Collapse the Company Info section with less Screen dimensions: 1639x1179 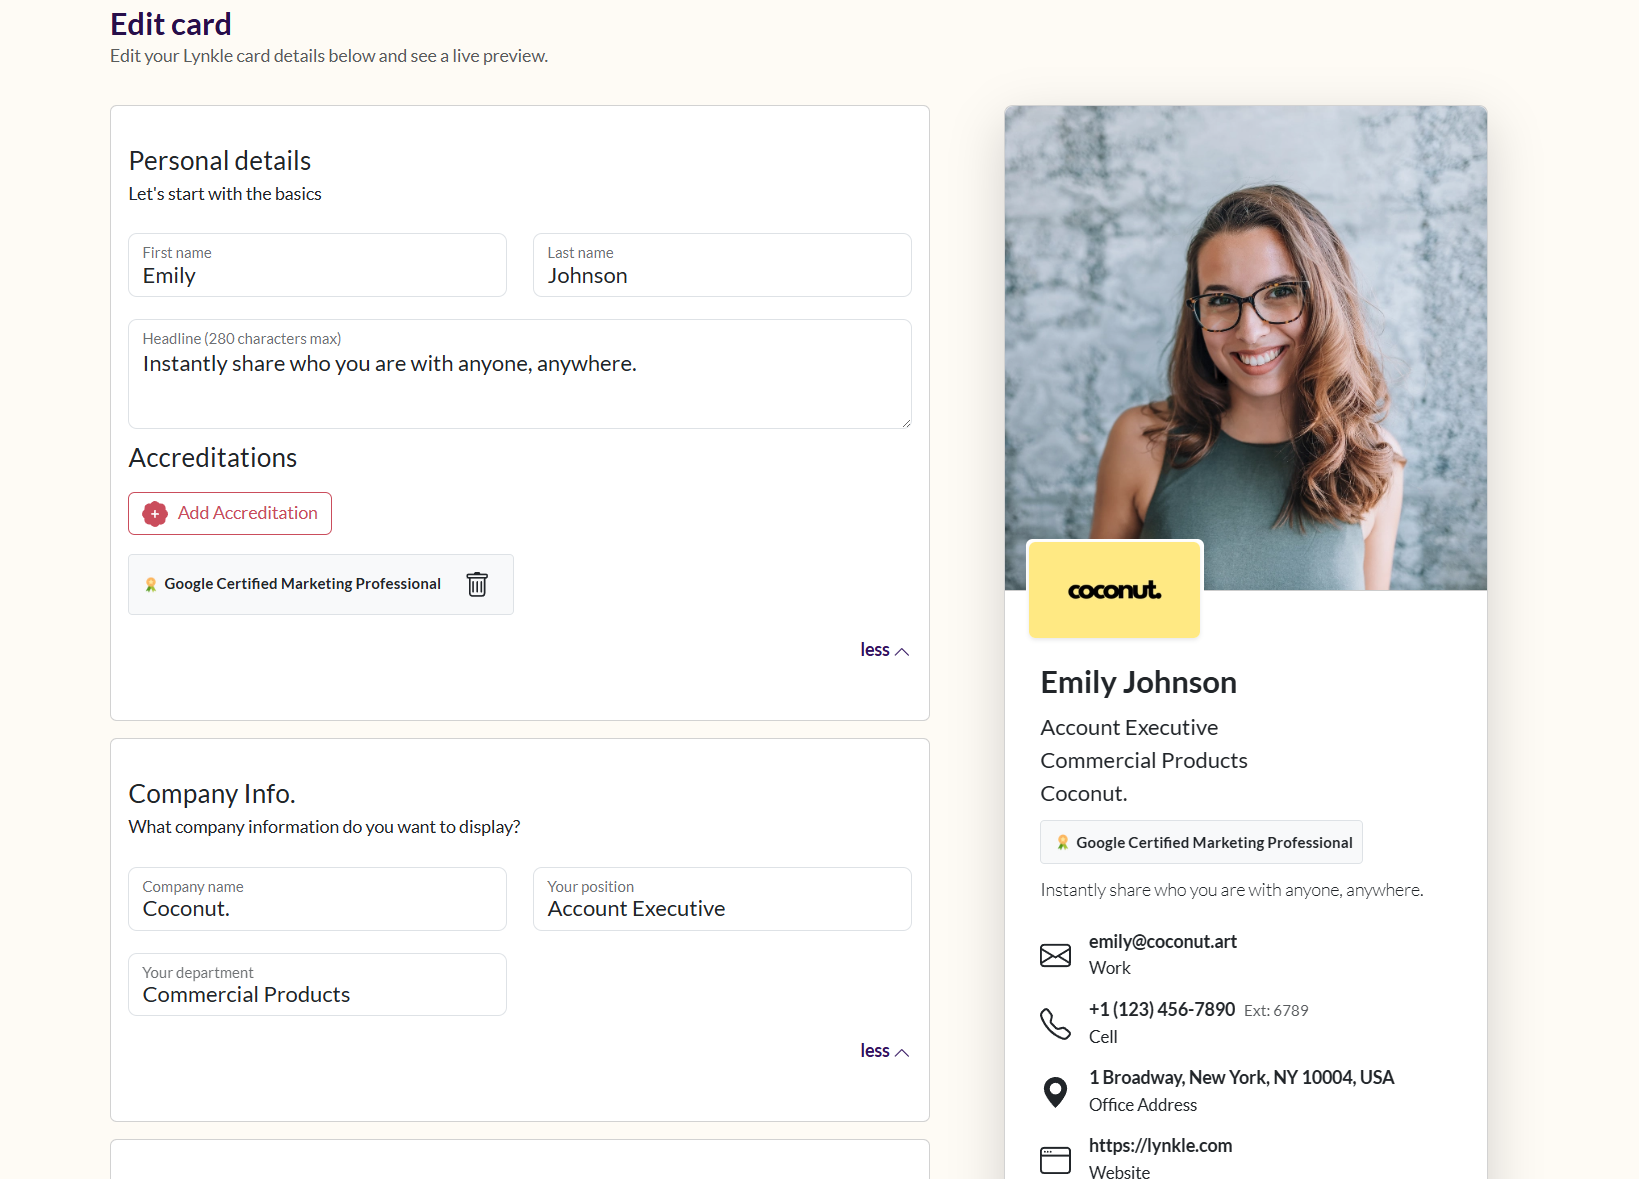pyautogui.click(x=884, y=1051)
